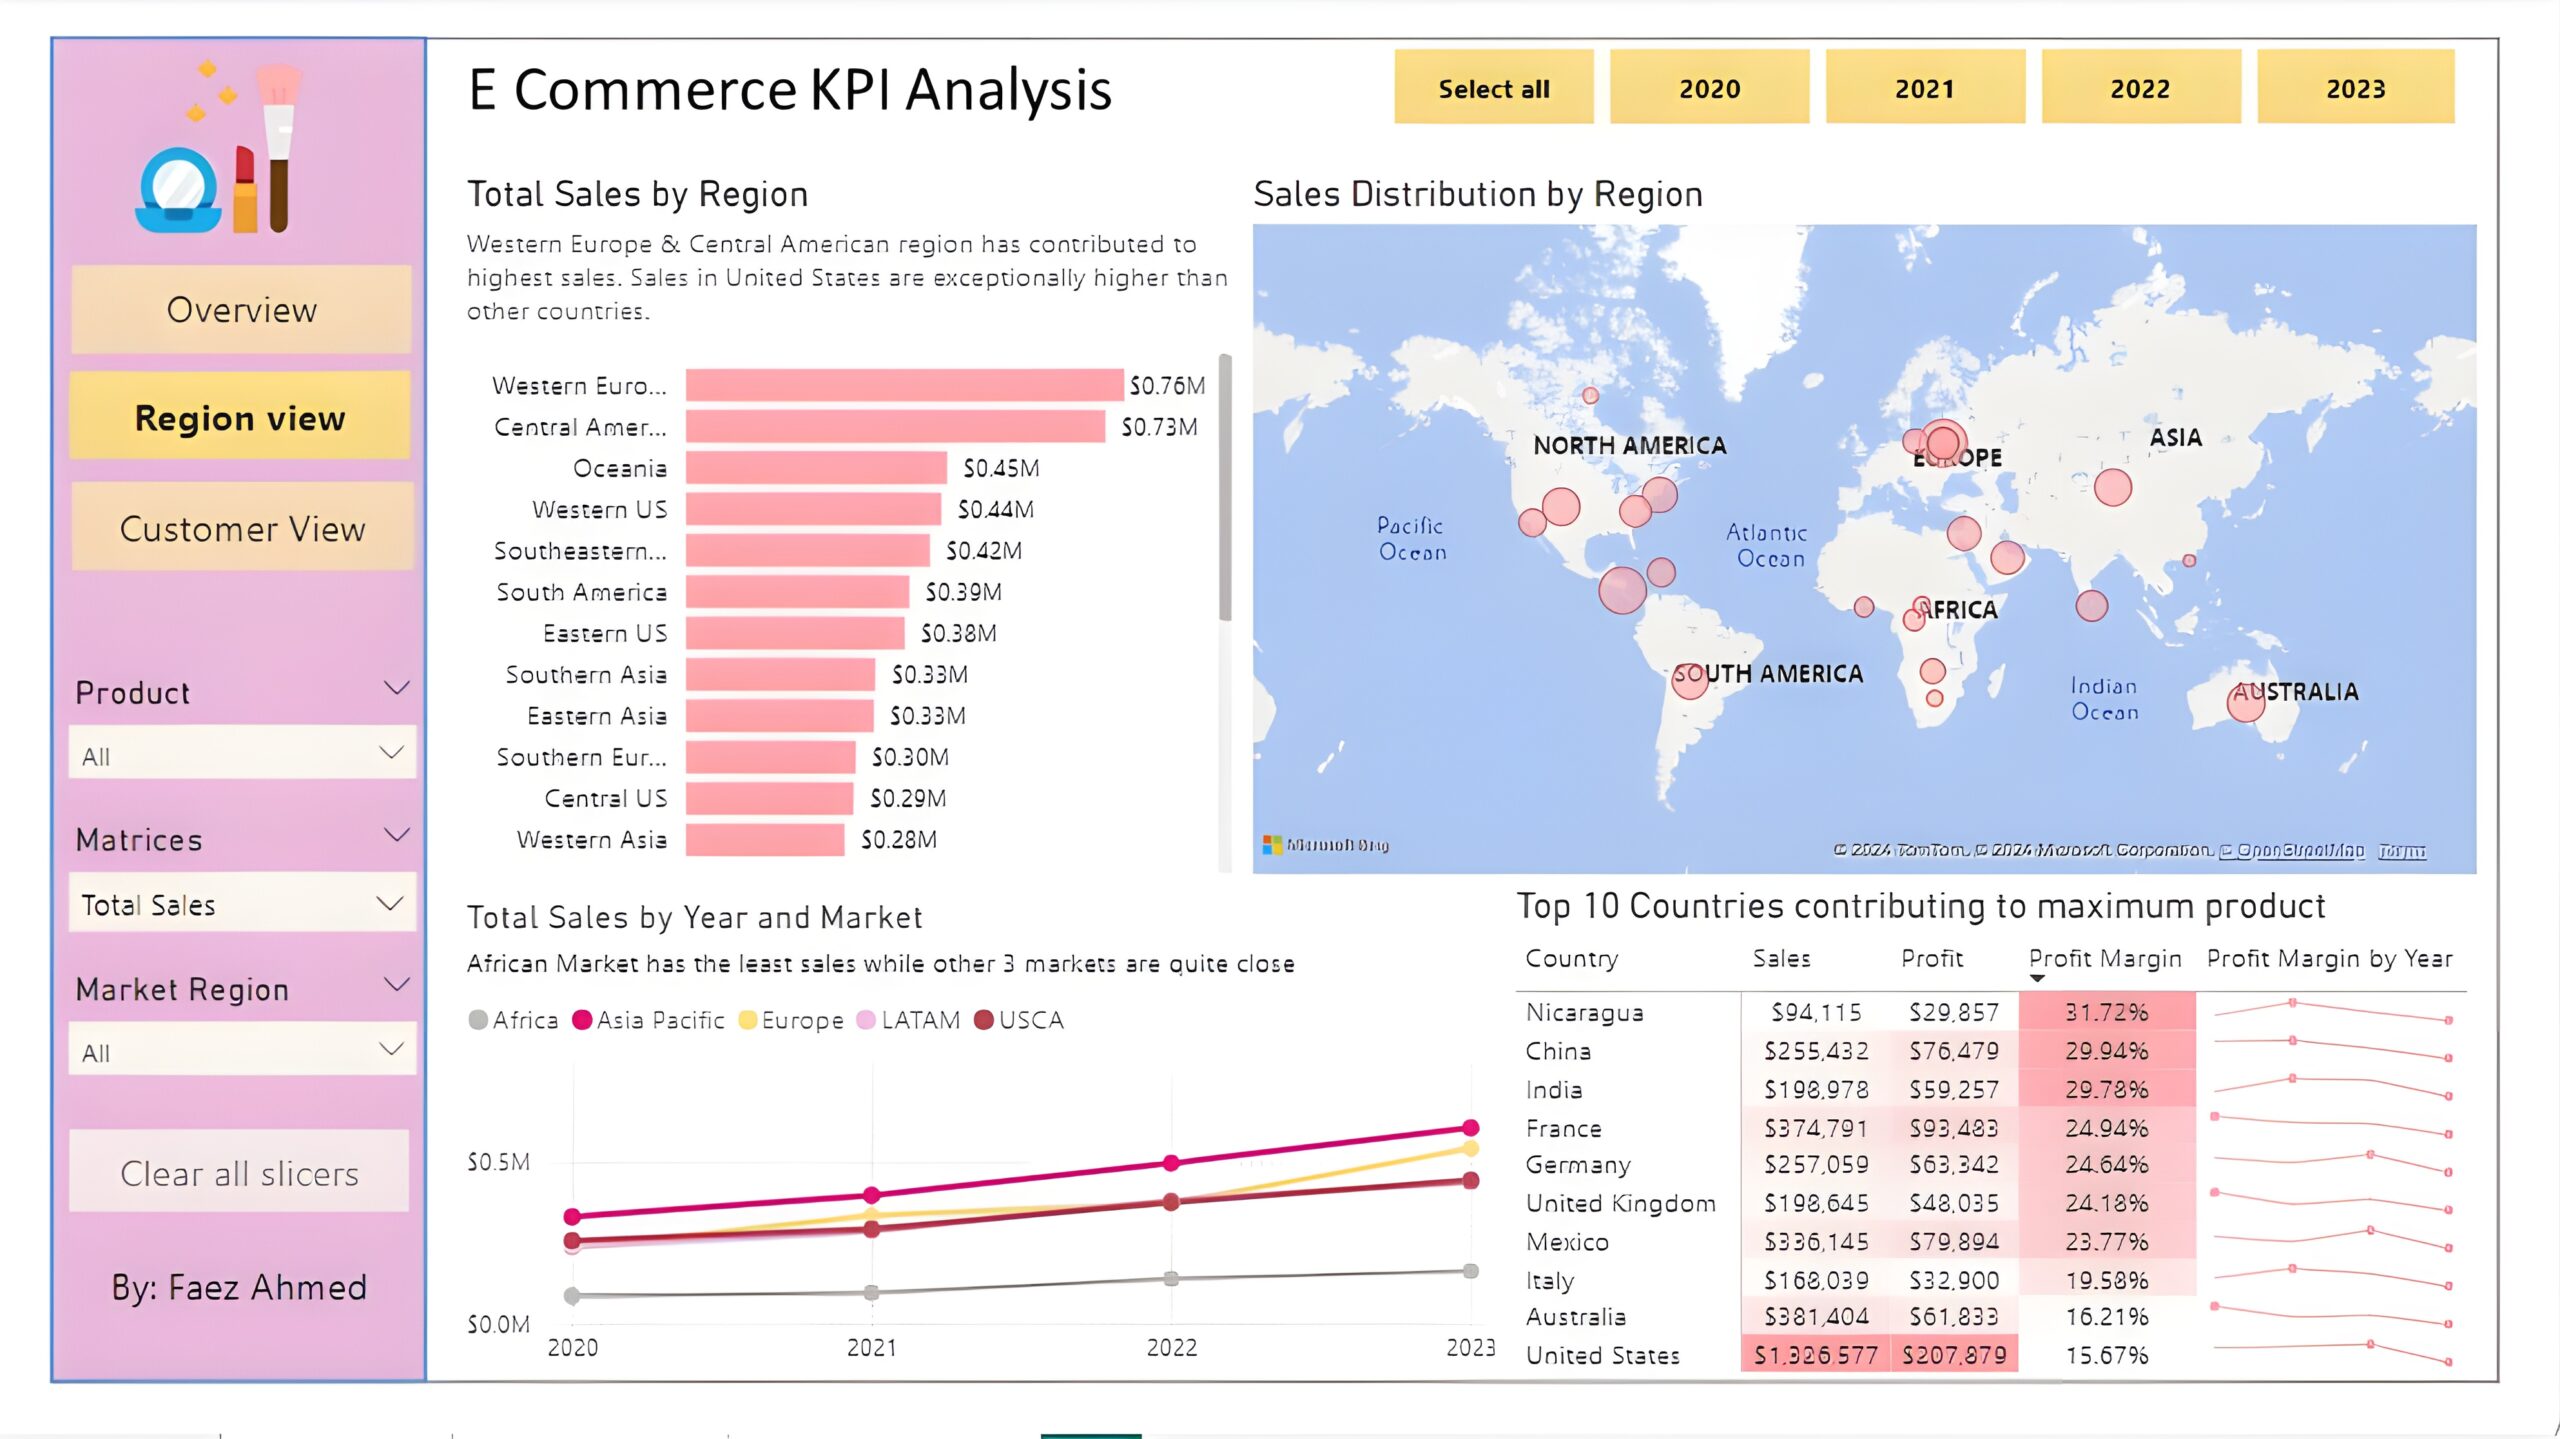Open the Product All dropdown
The height and width of the screenshot is (1439, 2560).
[x=242, y=754]
